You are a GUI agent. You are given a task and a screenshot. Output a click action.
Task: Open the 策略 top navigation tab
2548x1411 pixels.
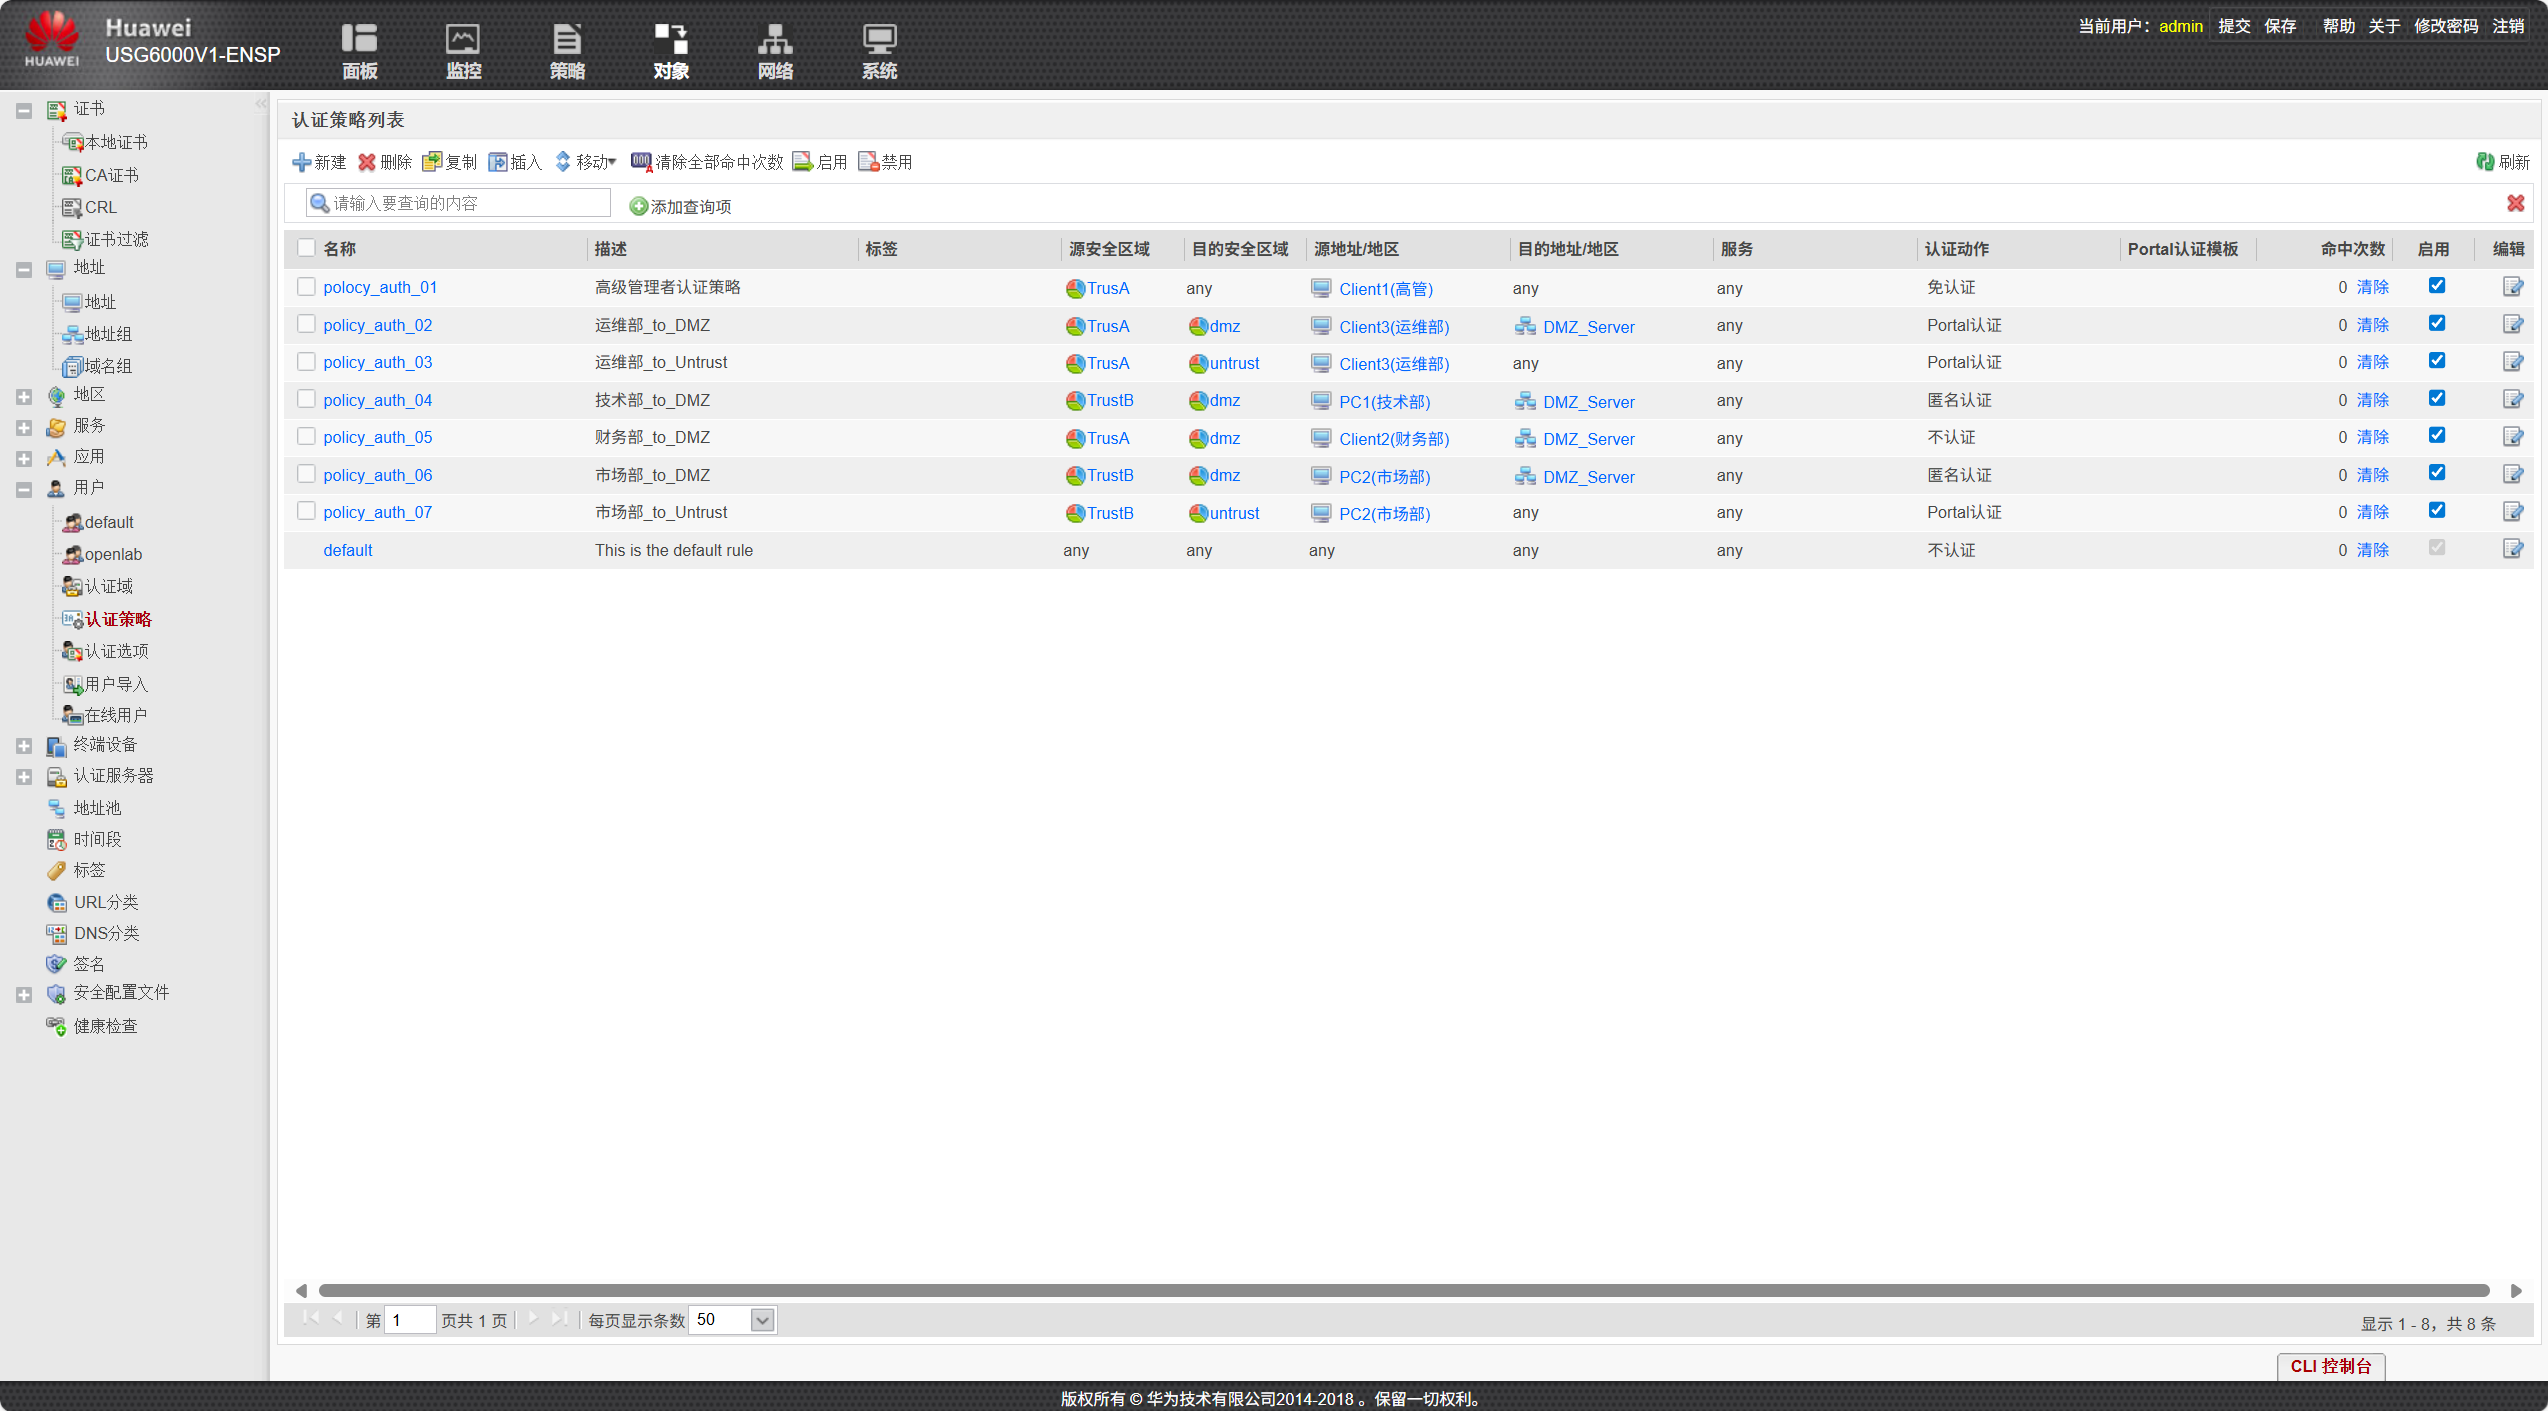[567, 50]
